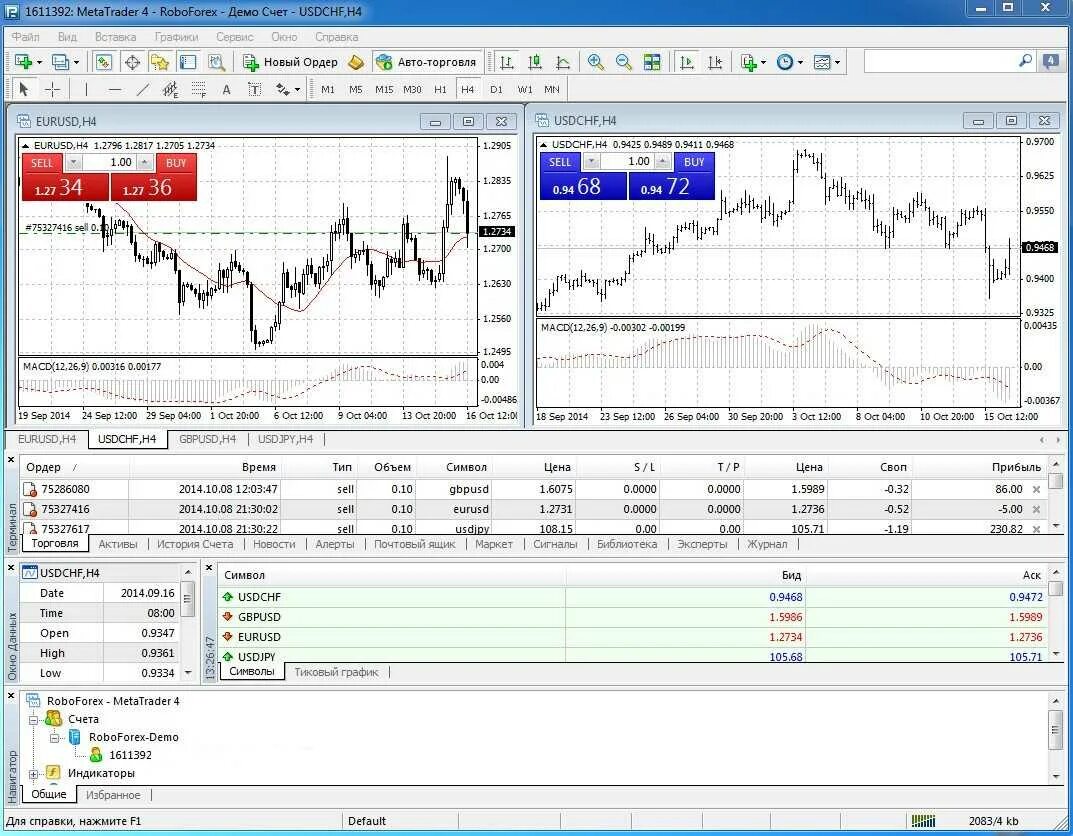Pick the vertical line drawing tool

[x=86, y=89]
